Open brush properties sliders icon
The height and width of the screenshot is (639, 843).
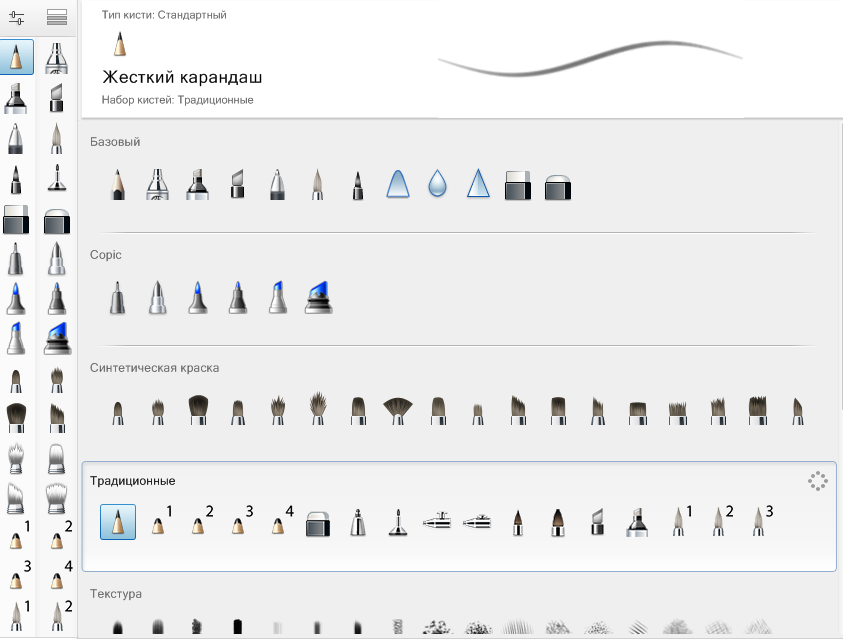click(17, 17)
